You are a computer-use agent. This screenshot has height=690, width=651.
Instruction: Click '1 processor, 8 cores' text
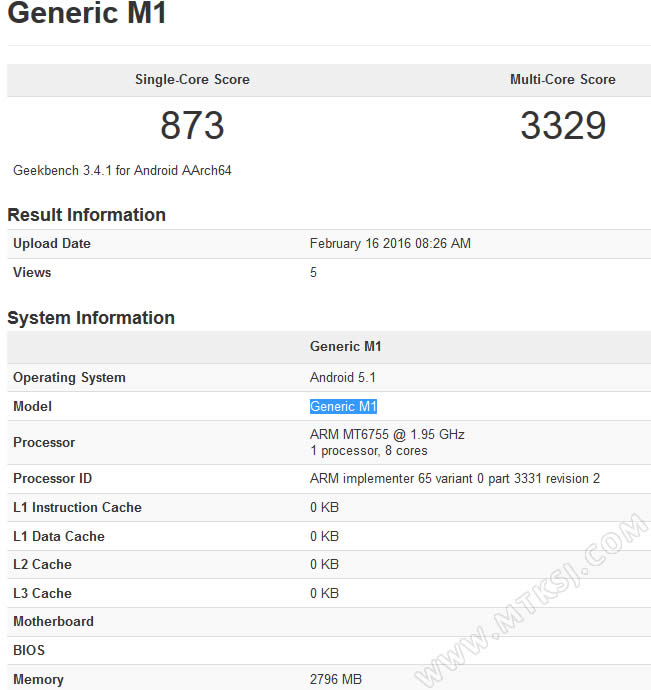pos(369,451)
